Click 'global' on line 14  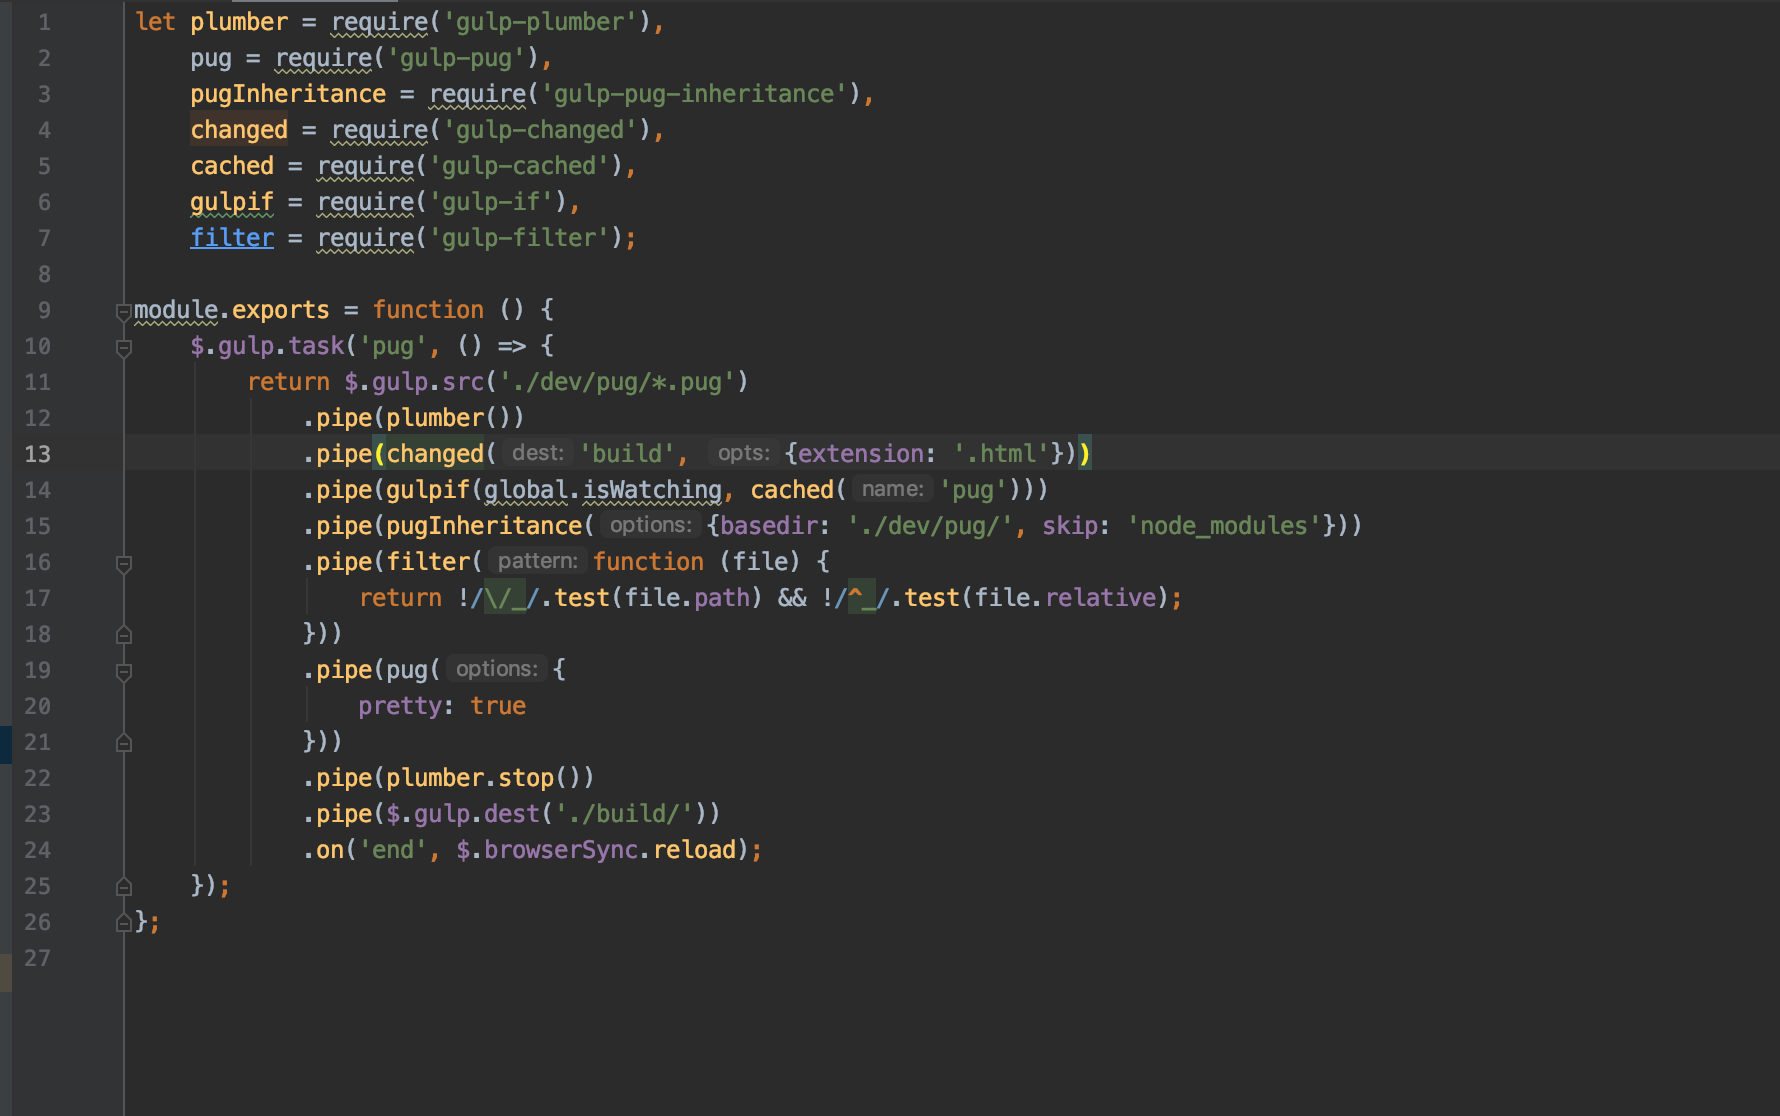(x=526, y=490)
